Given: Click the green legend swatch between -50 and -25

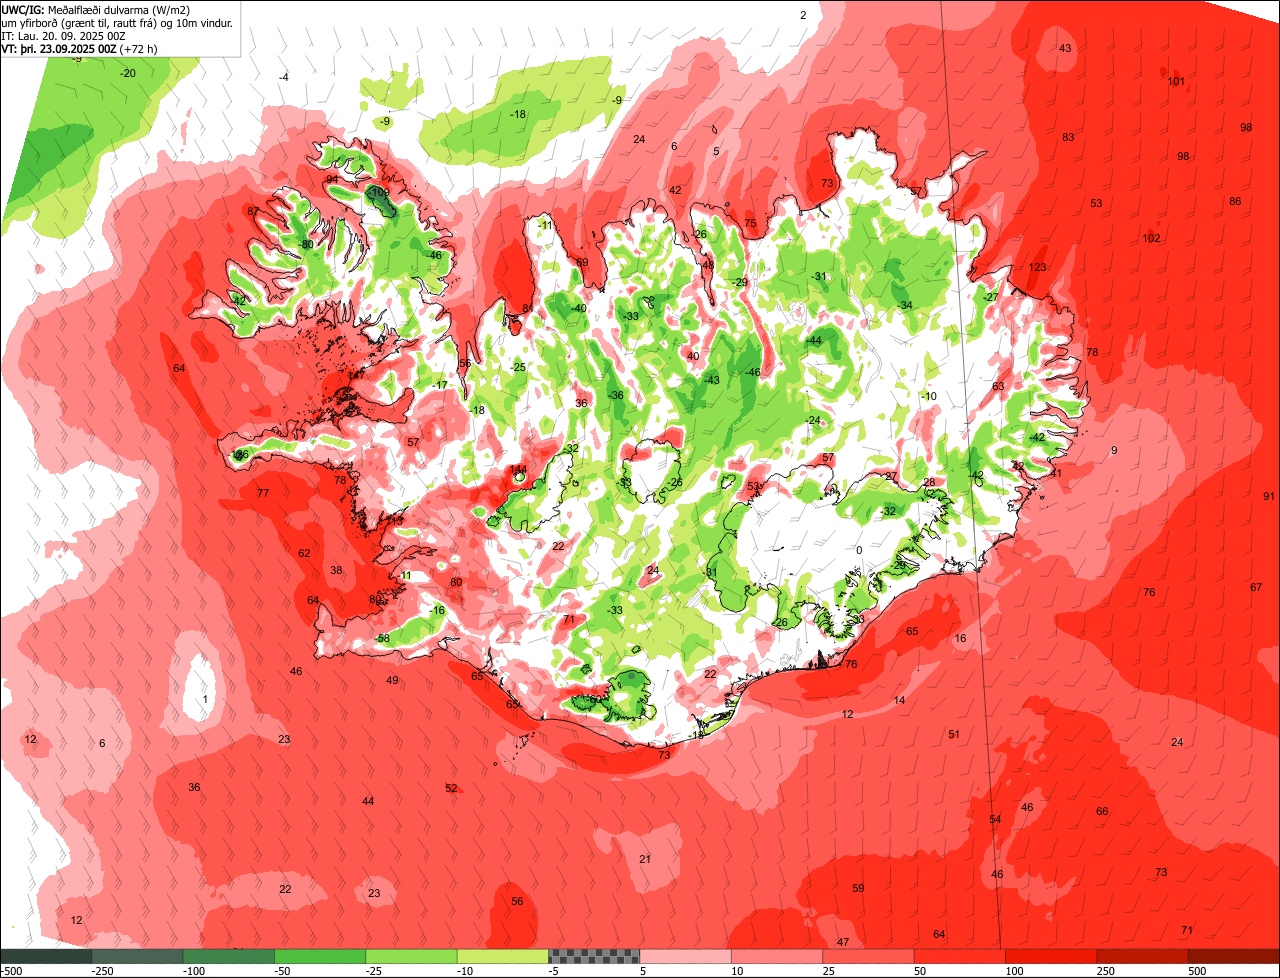Looking at the screenshot, I should pyautogui.click(x=320, y=956).
